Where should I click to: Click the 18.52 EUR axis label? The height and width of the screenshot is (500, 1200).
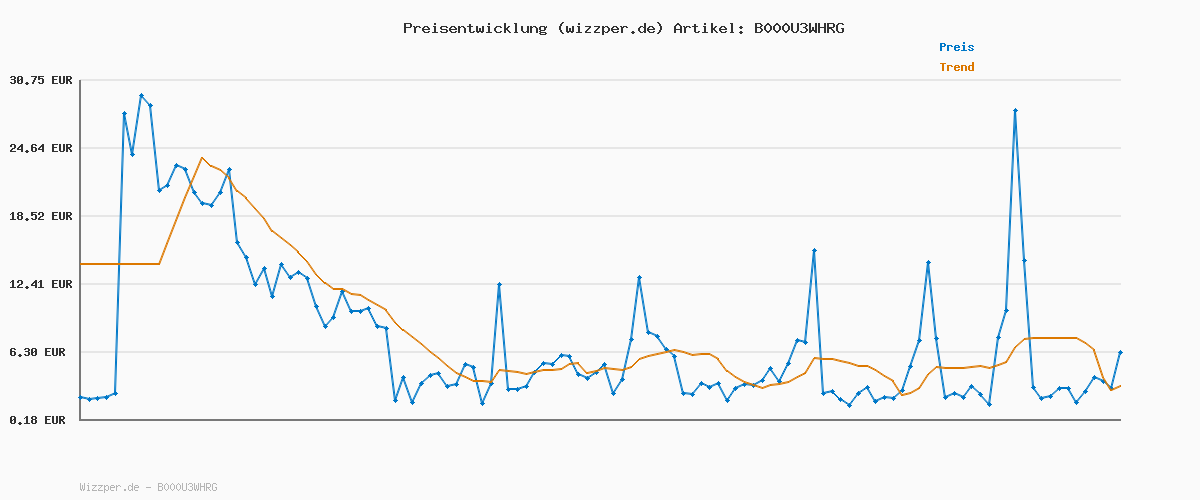click(x=41, y=216)
